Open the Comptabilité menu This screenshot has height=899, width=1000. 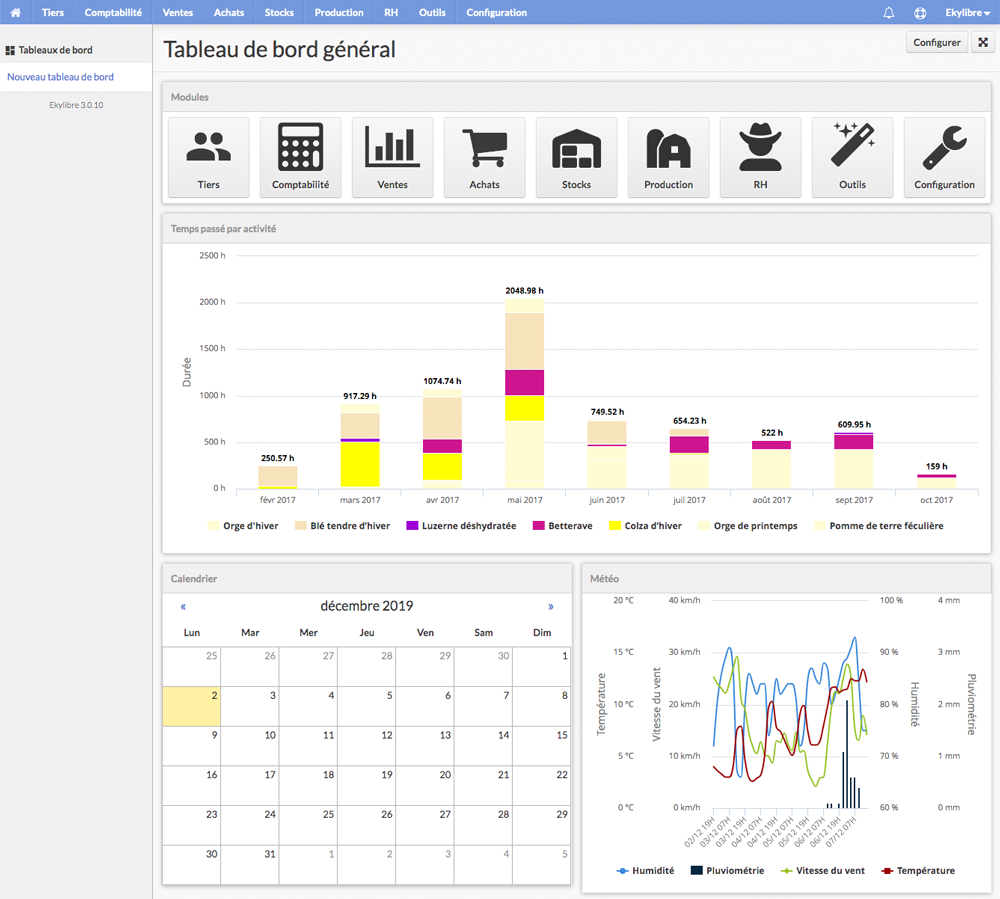tap(113, 12)
